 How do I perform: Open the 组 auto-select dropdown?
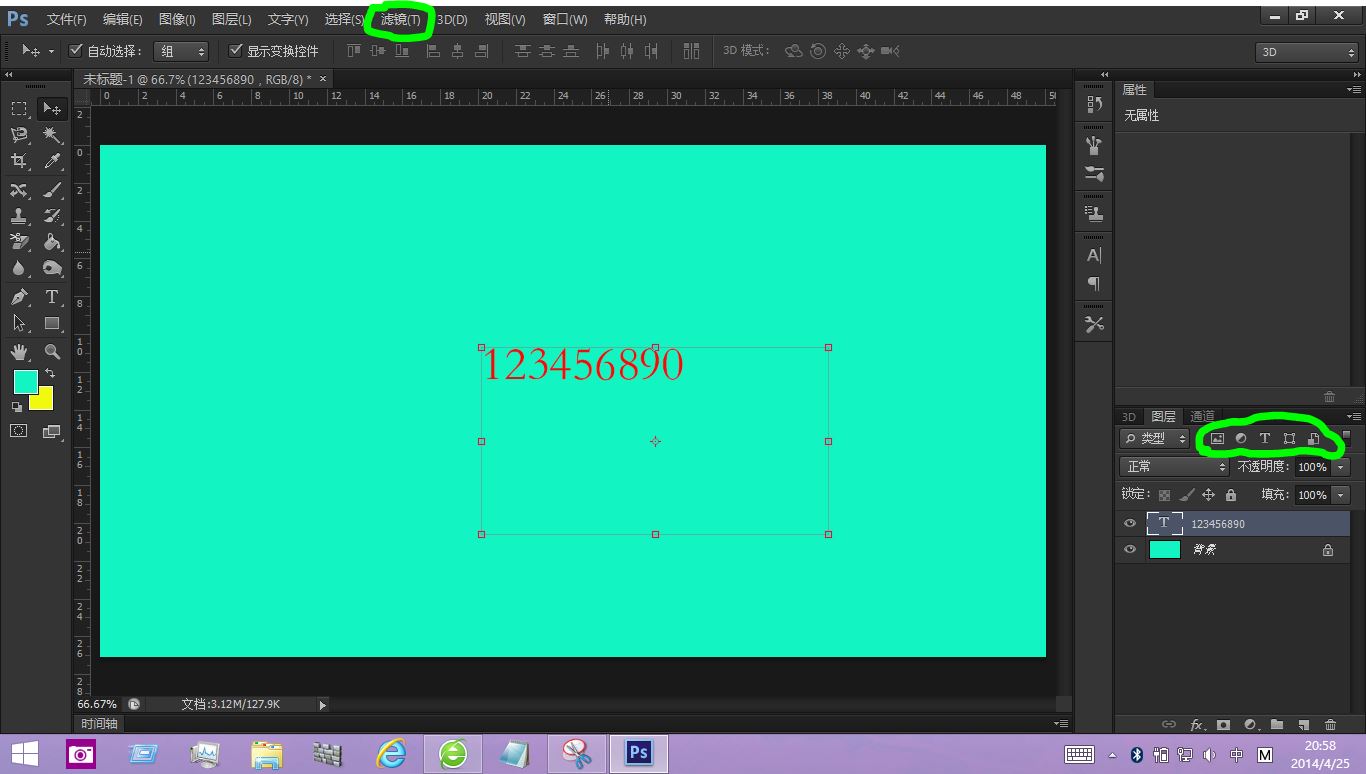pyautogui.click(x=181, y=51)
